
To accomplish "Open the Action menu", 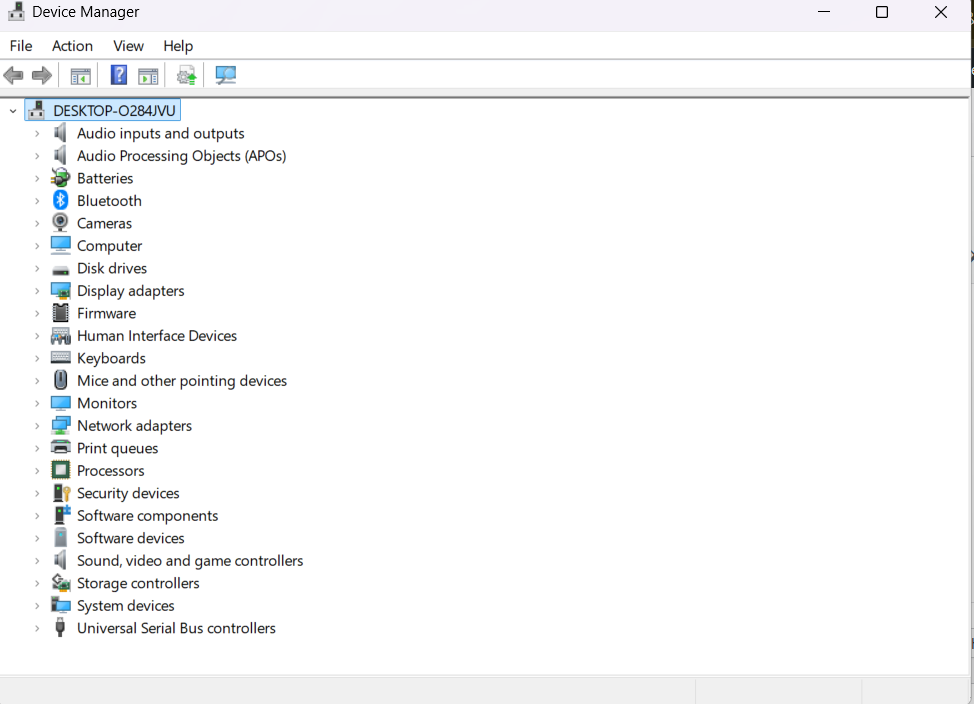I will tap(72, 46).
